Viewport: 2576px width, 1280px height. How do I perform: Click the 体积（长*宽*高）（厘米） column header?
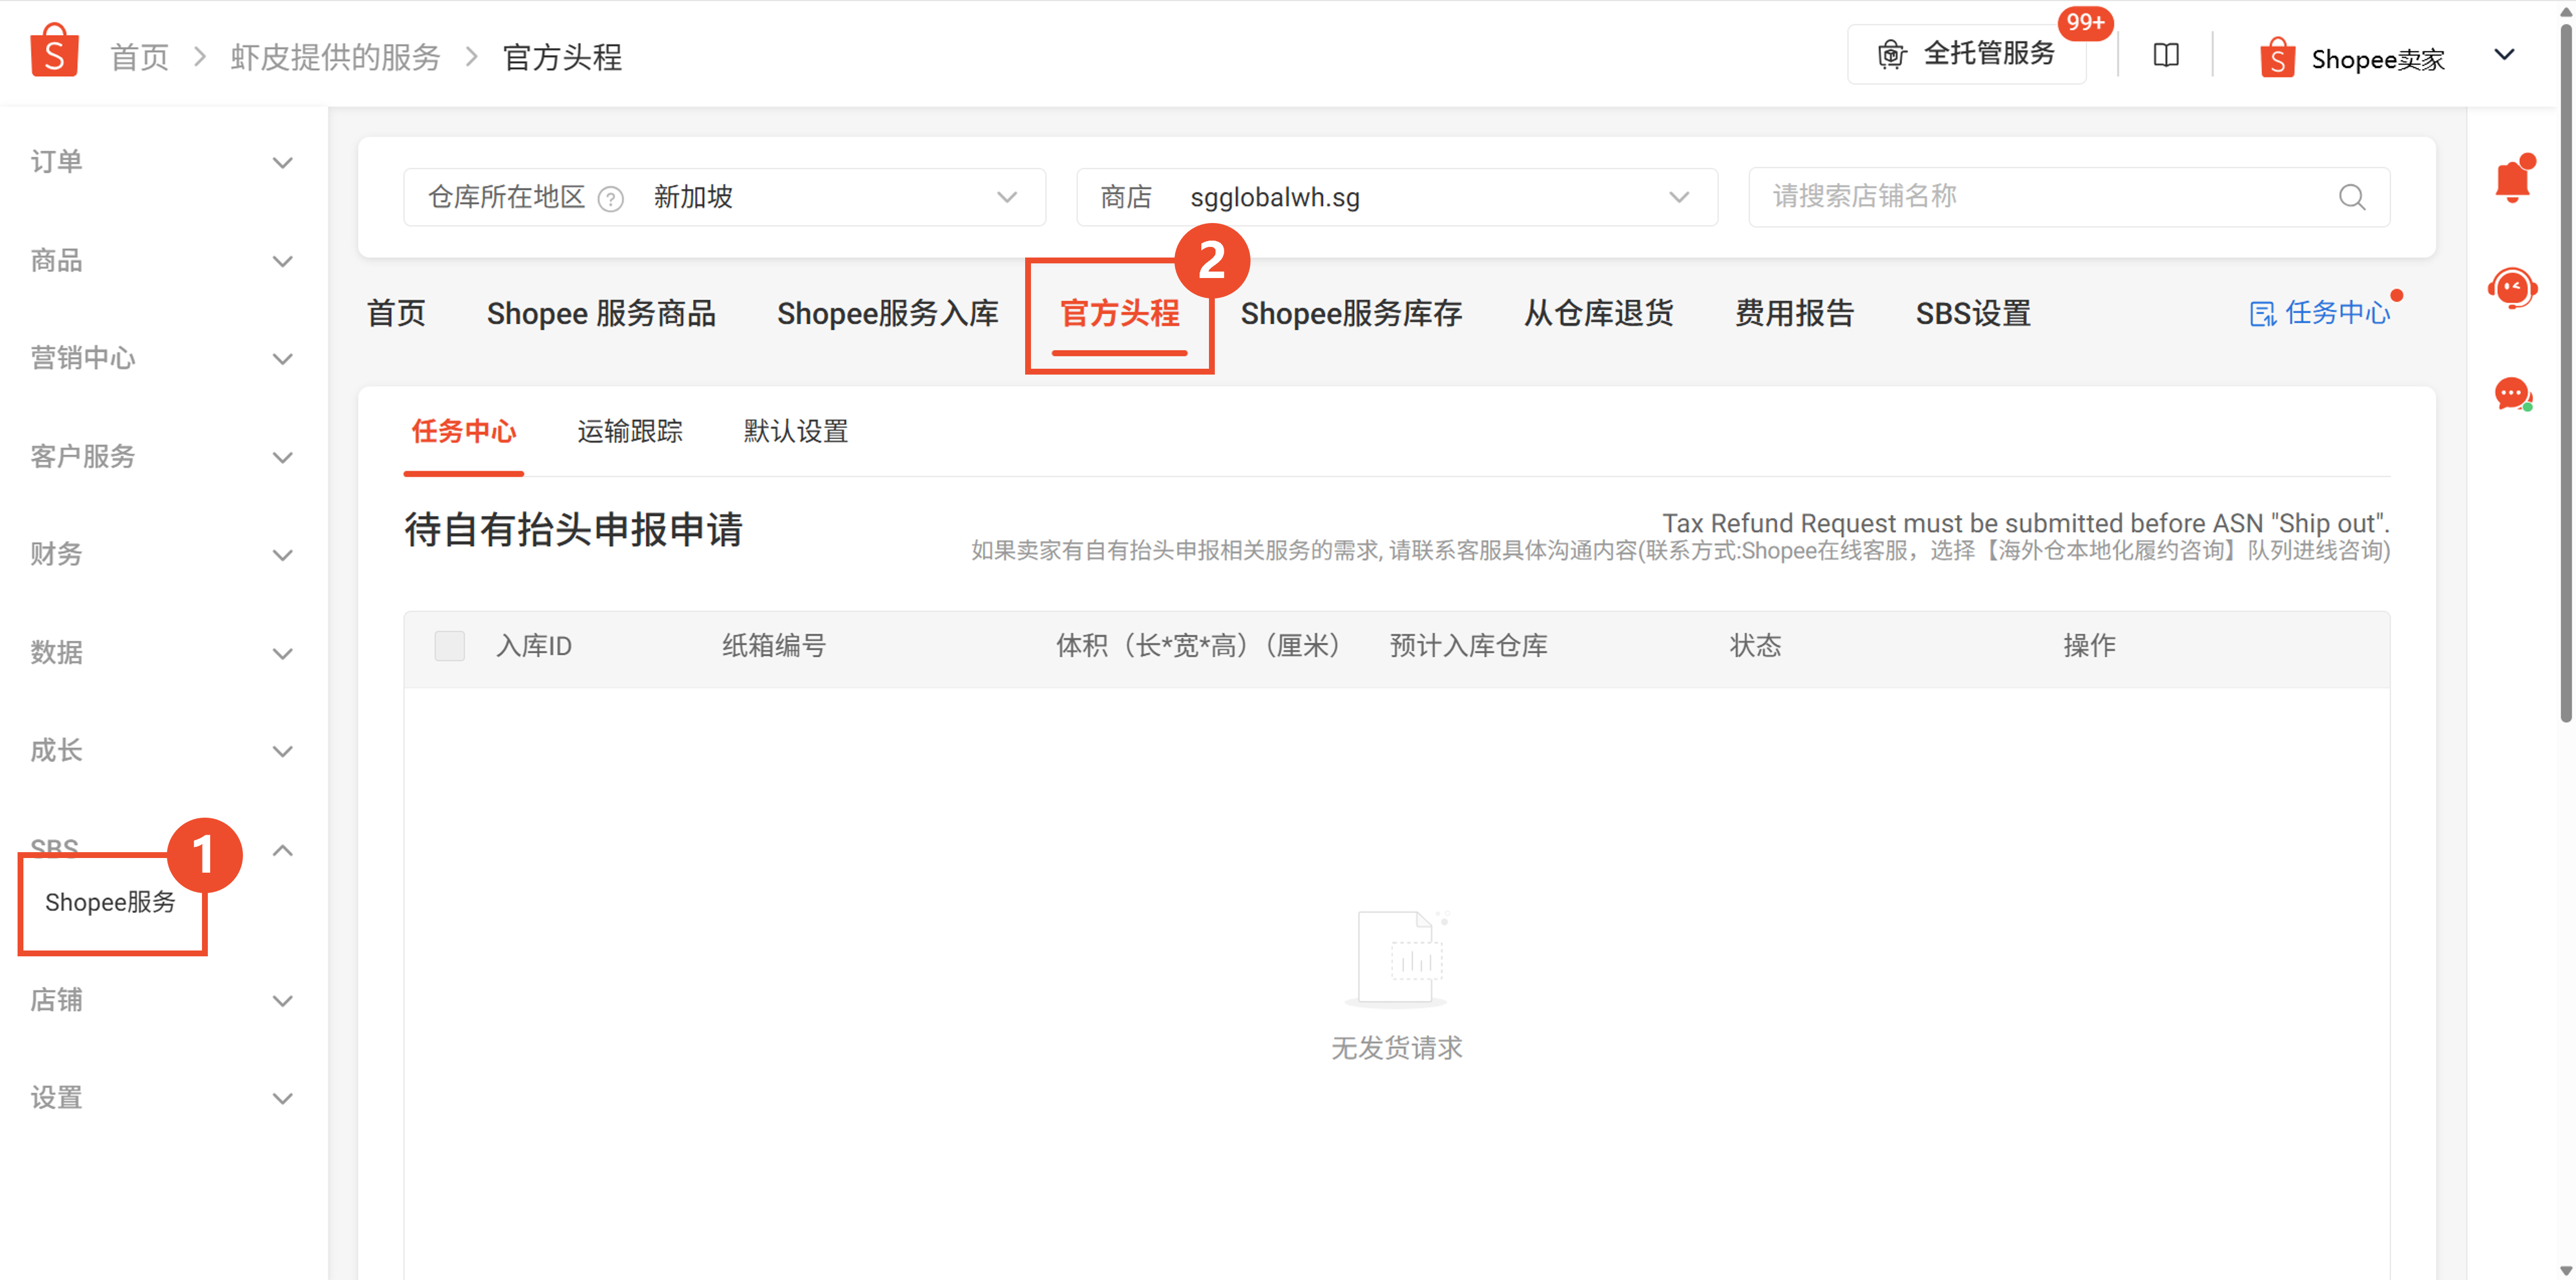click(x=1198, y=646)
